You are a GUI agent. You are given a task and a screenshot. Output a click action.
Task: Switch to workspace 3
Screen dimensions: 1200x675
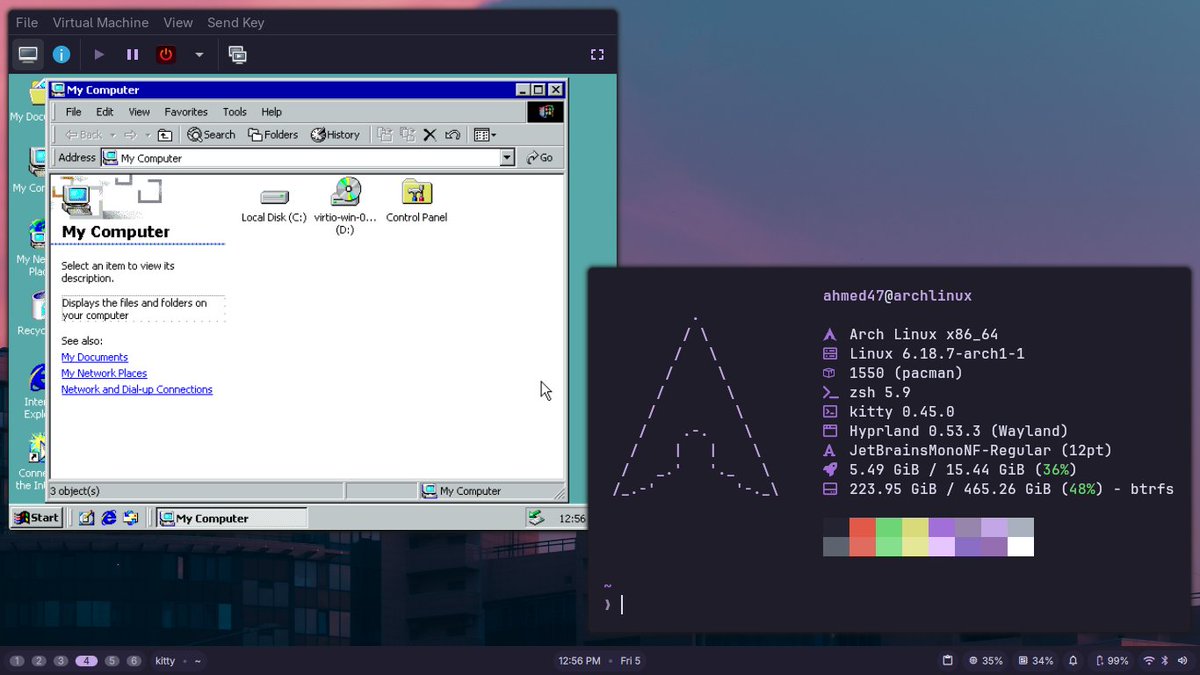click(x=61, y=661)
